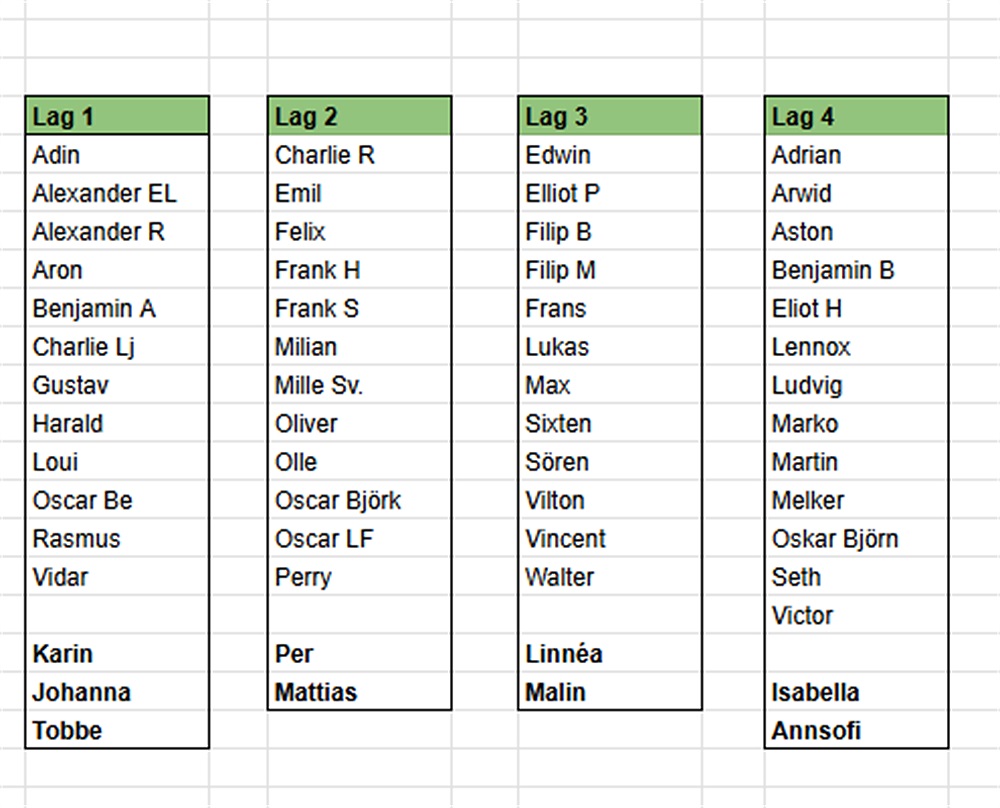
Task: Click the Lag 2 header cell
Action: 359,117
